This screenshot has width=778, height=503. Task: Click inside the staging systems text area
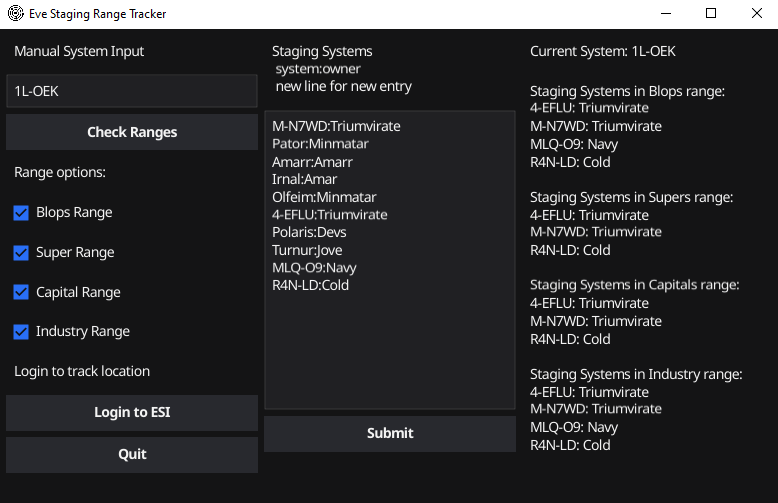tap(390, 260)
